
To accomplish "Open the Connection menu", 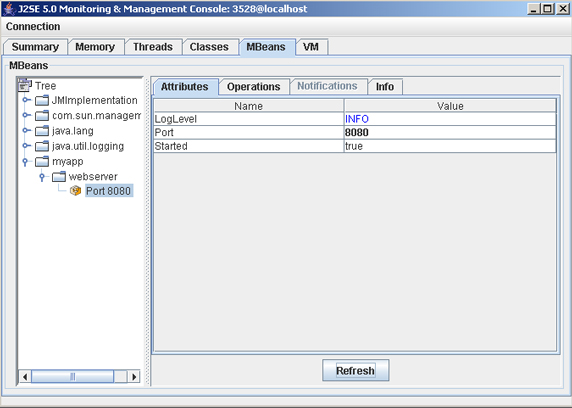I will point(33,27).
